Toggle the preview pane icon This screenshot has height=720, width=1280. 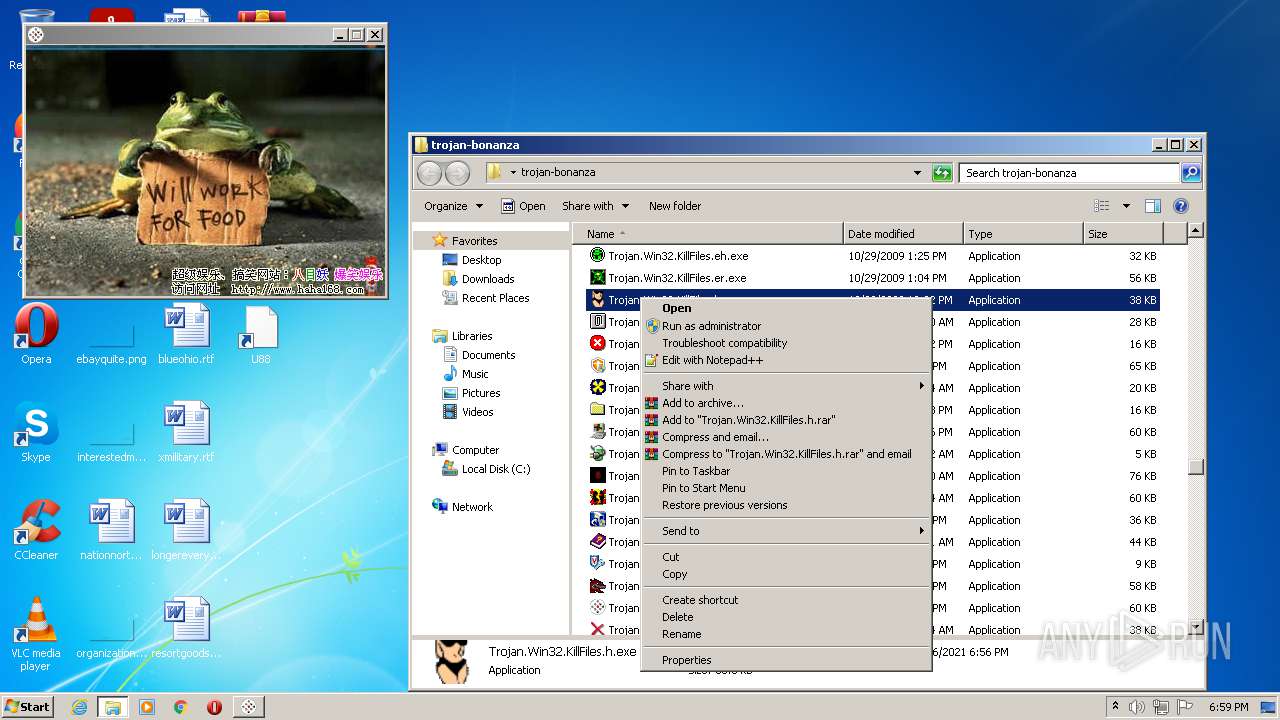point(1152,206)
